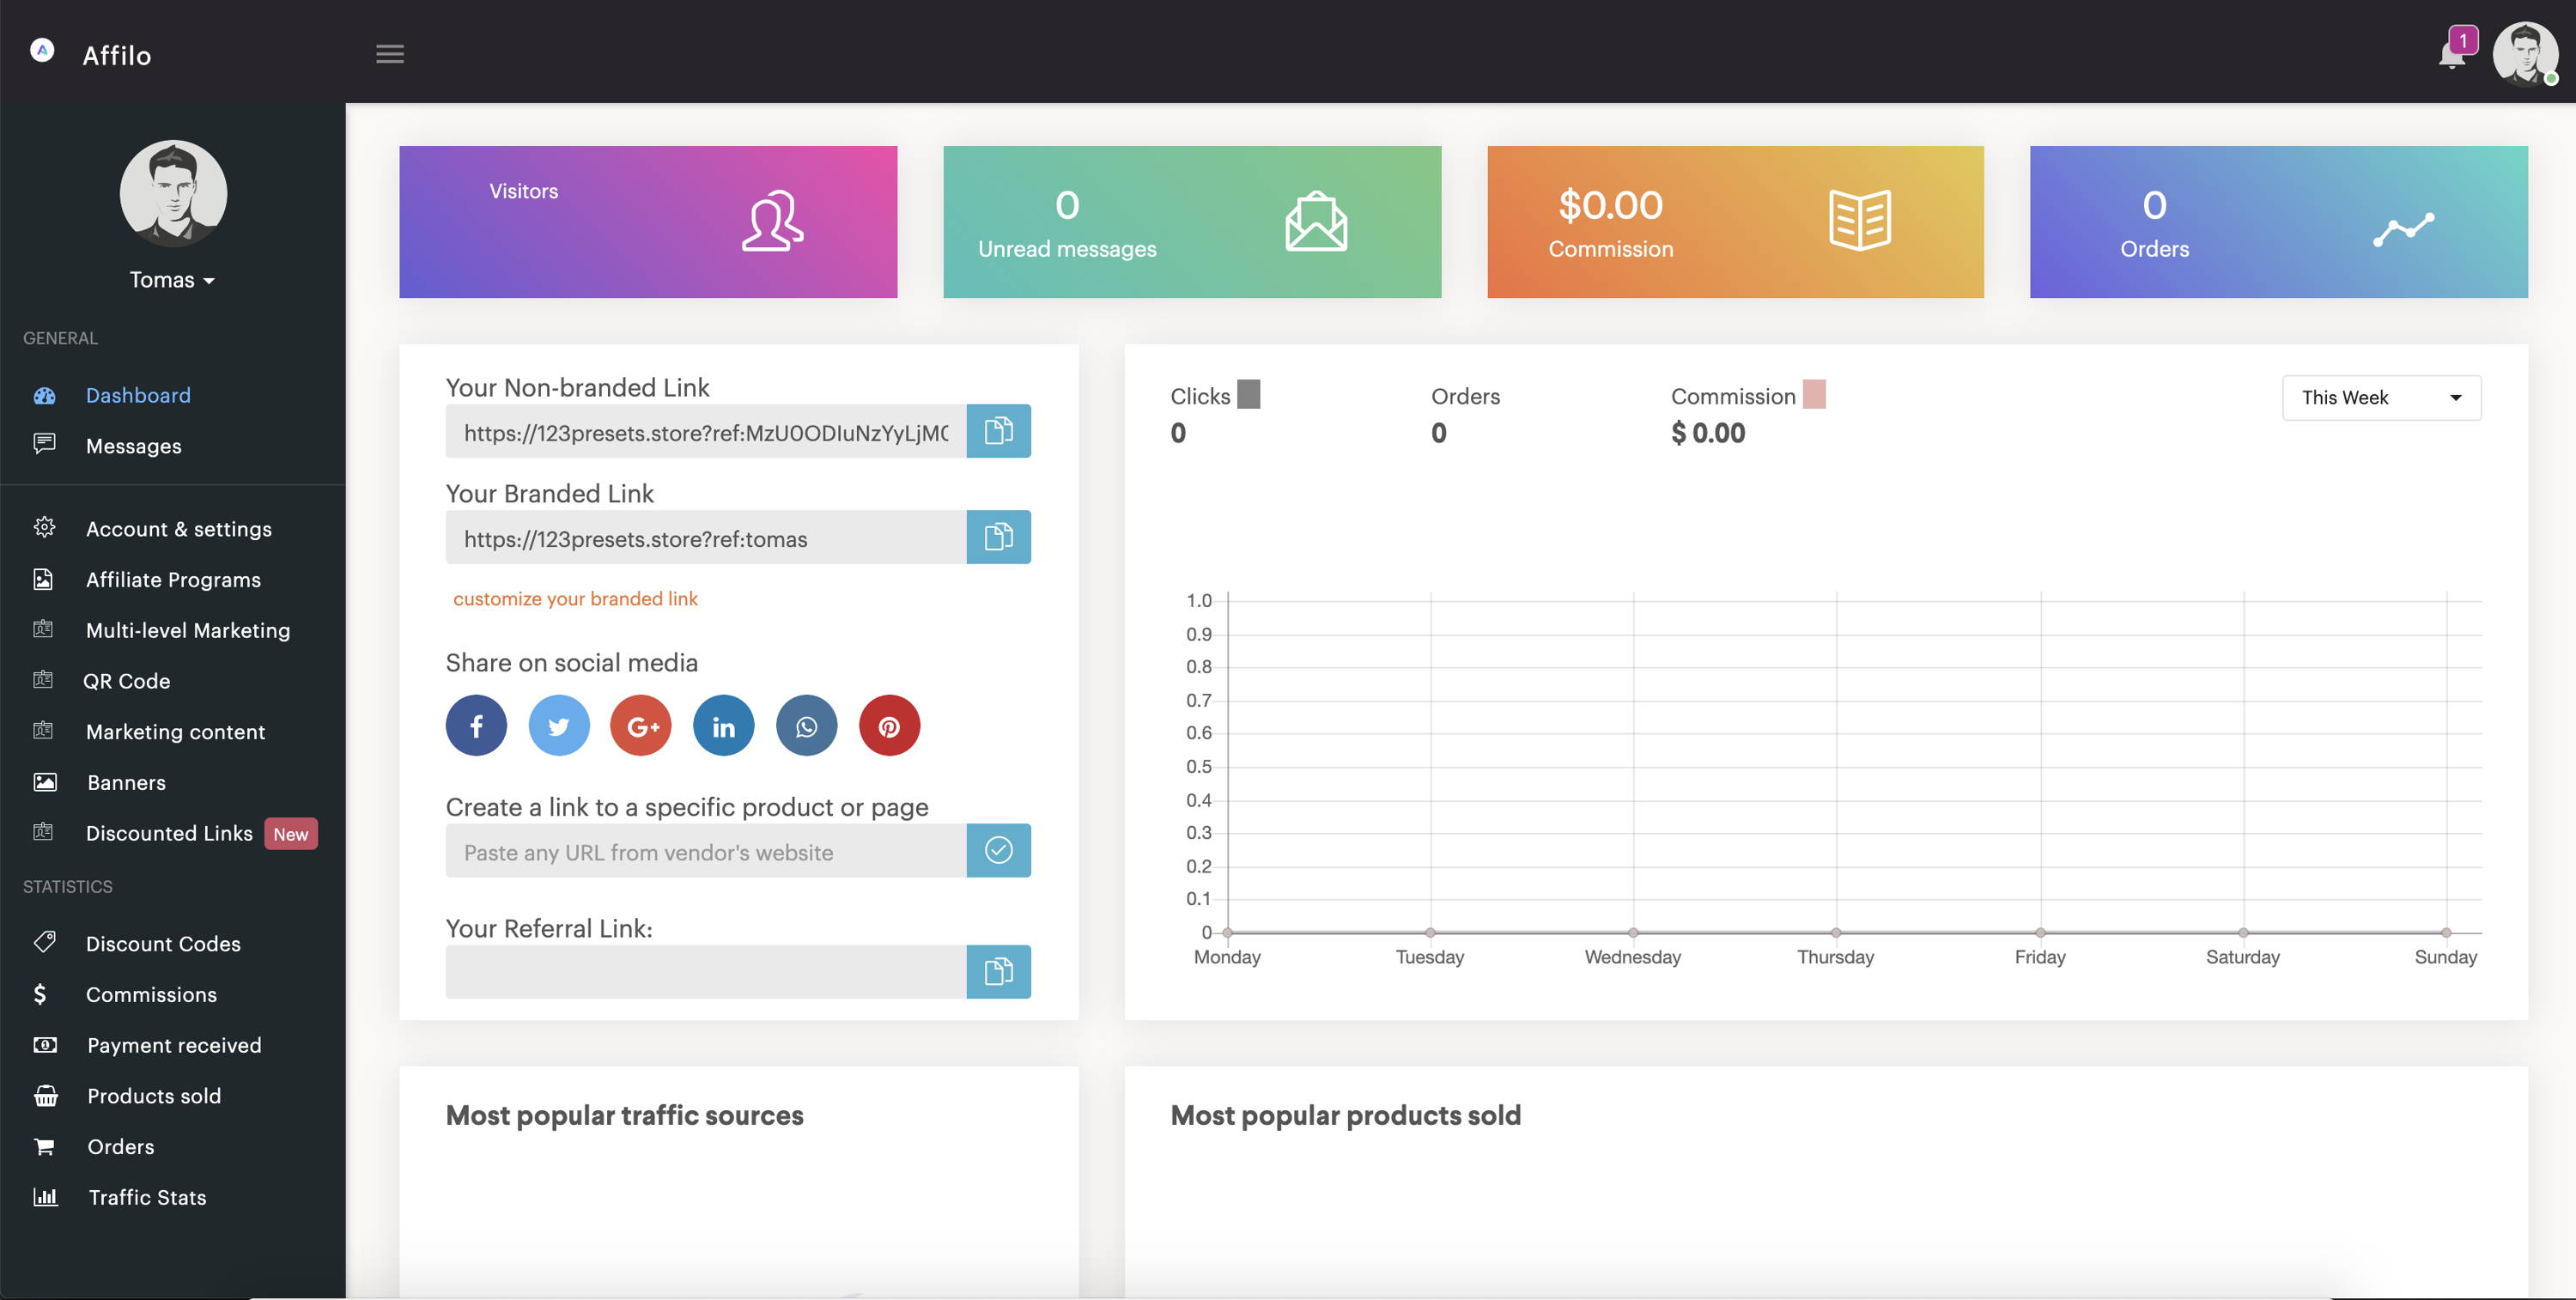
Task: Click the Orders cart icon
Action: click(x=44, y=1147)
